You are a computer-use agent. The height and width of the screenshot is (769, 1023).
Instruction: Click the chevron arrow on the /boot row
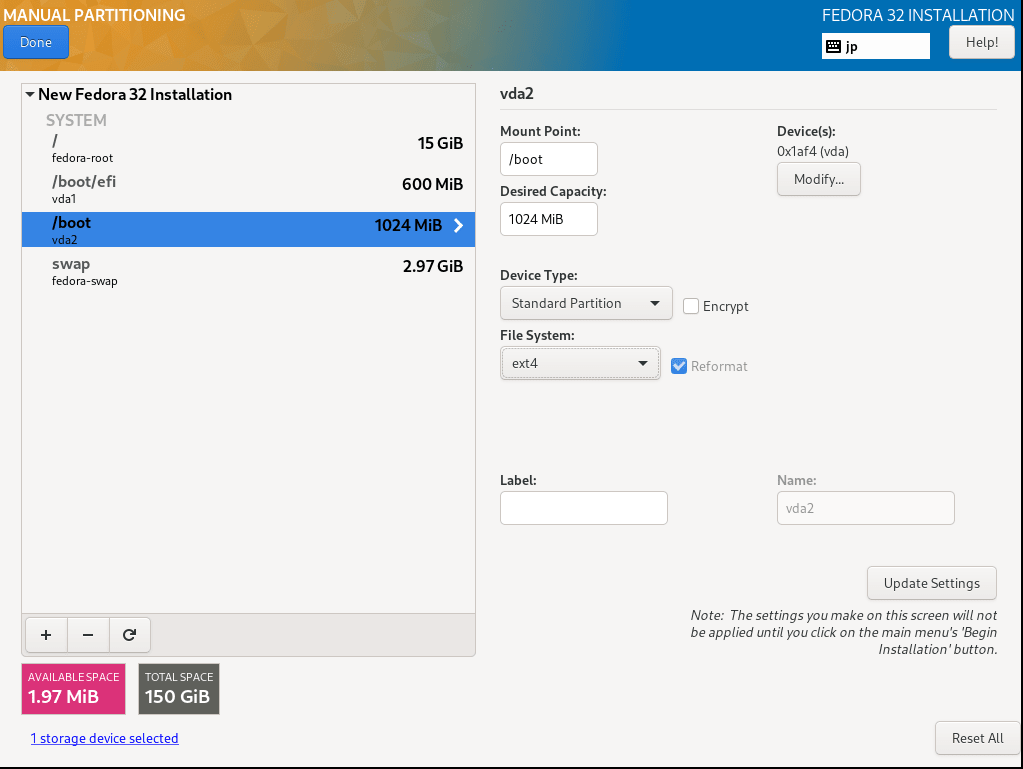click(459, 226)
